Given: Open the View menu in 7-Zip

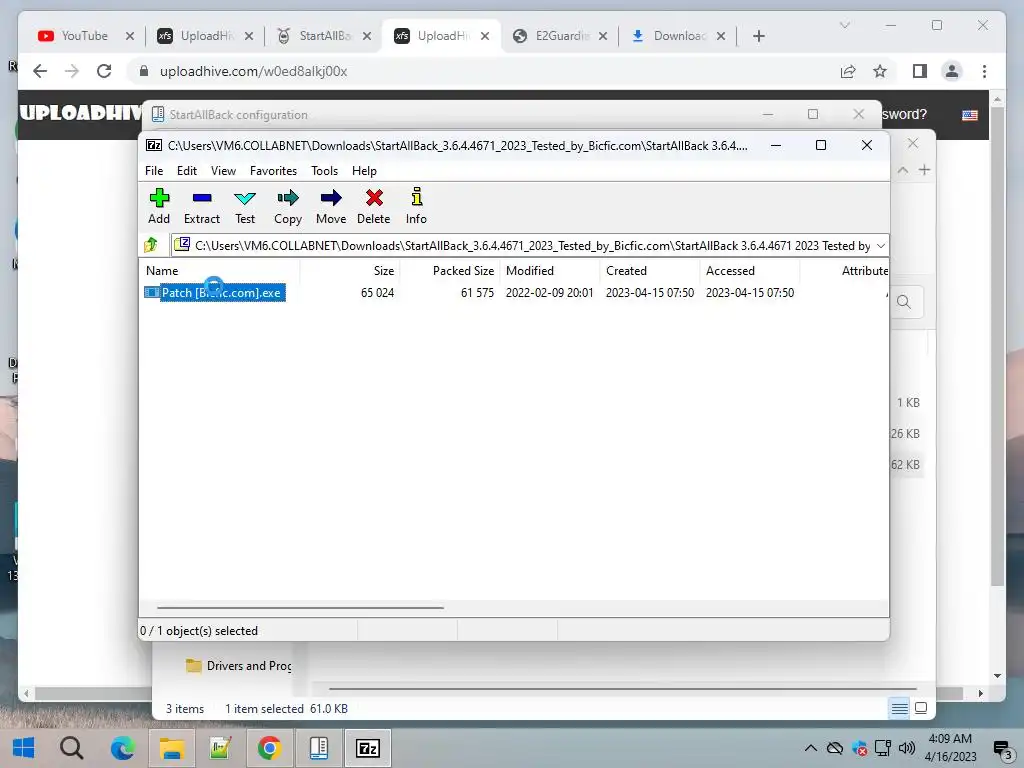Looking at the screenshot, I should pyautogui.click(x=223, y=170).
